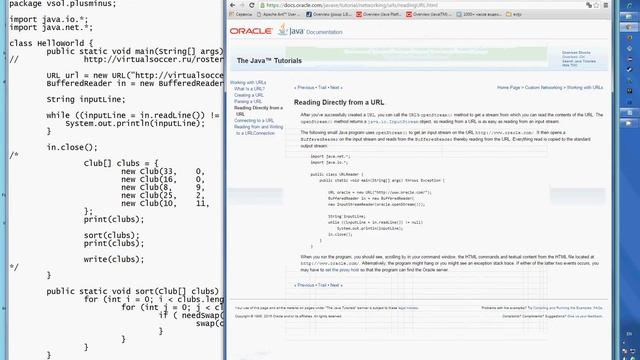Select 'Reading Directly from a URL' sidebar item

(258, 111)
